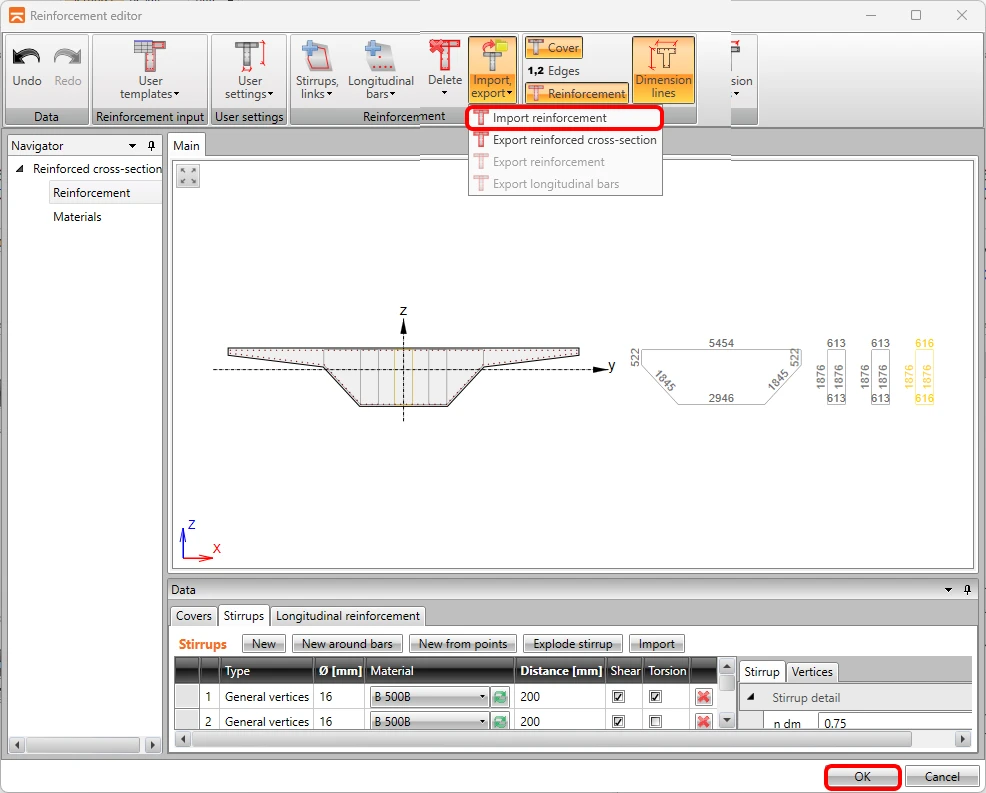Uncheck Torsion checkbox for stirrup 1
Viewport: 986px width, 793px height.
655,697
